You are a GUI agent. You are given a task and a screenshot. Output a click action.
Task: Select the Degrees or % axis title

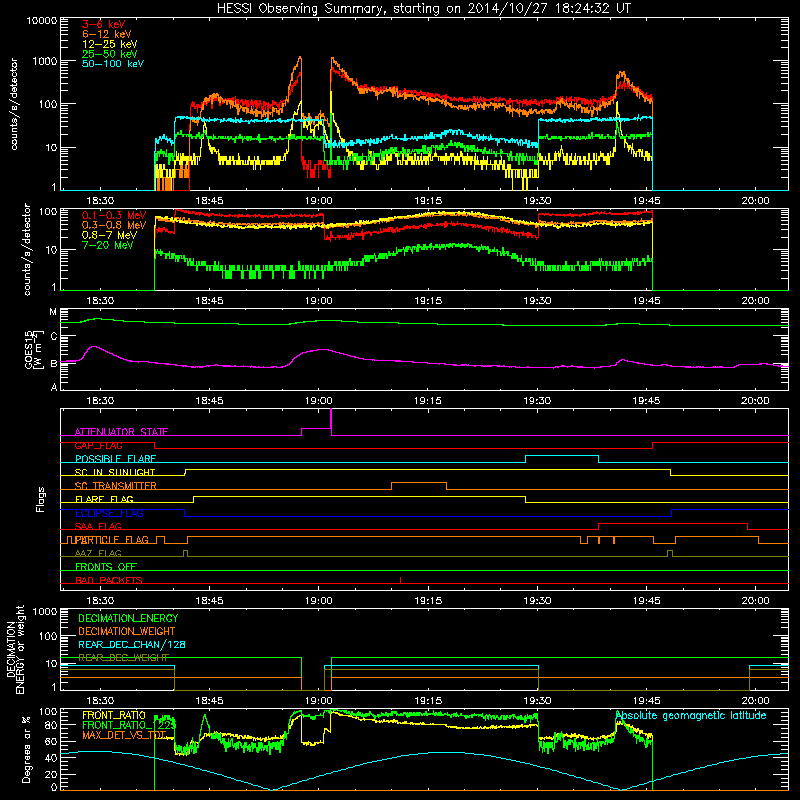point(26,749)
